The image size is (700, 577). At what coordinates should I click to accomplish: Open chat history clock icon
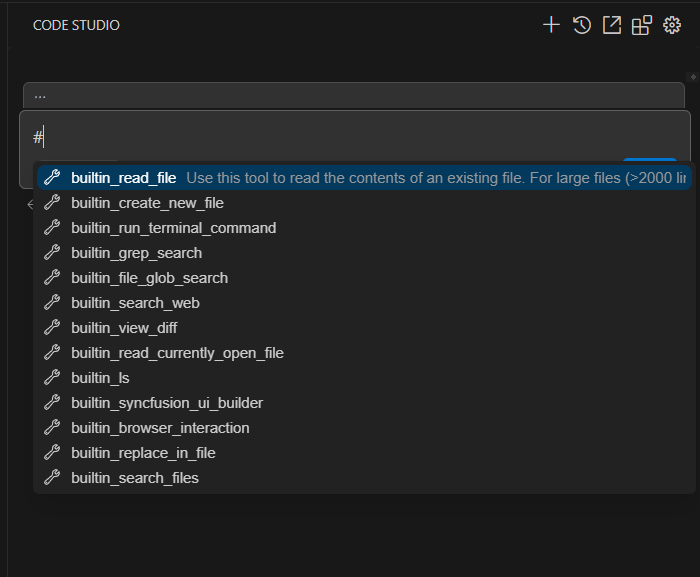click(x=581, y=25)
